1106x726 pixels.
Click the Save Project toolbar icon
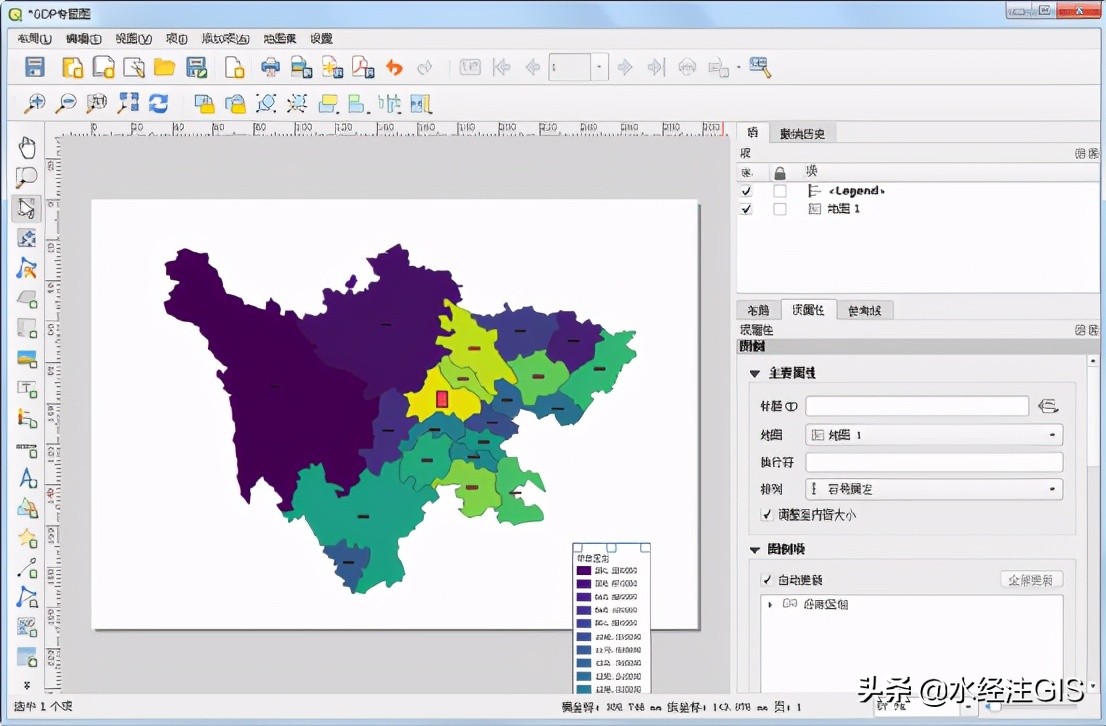pyautogui.click(x=35, y=67)
